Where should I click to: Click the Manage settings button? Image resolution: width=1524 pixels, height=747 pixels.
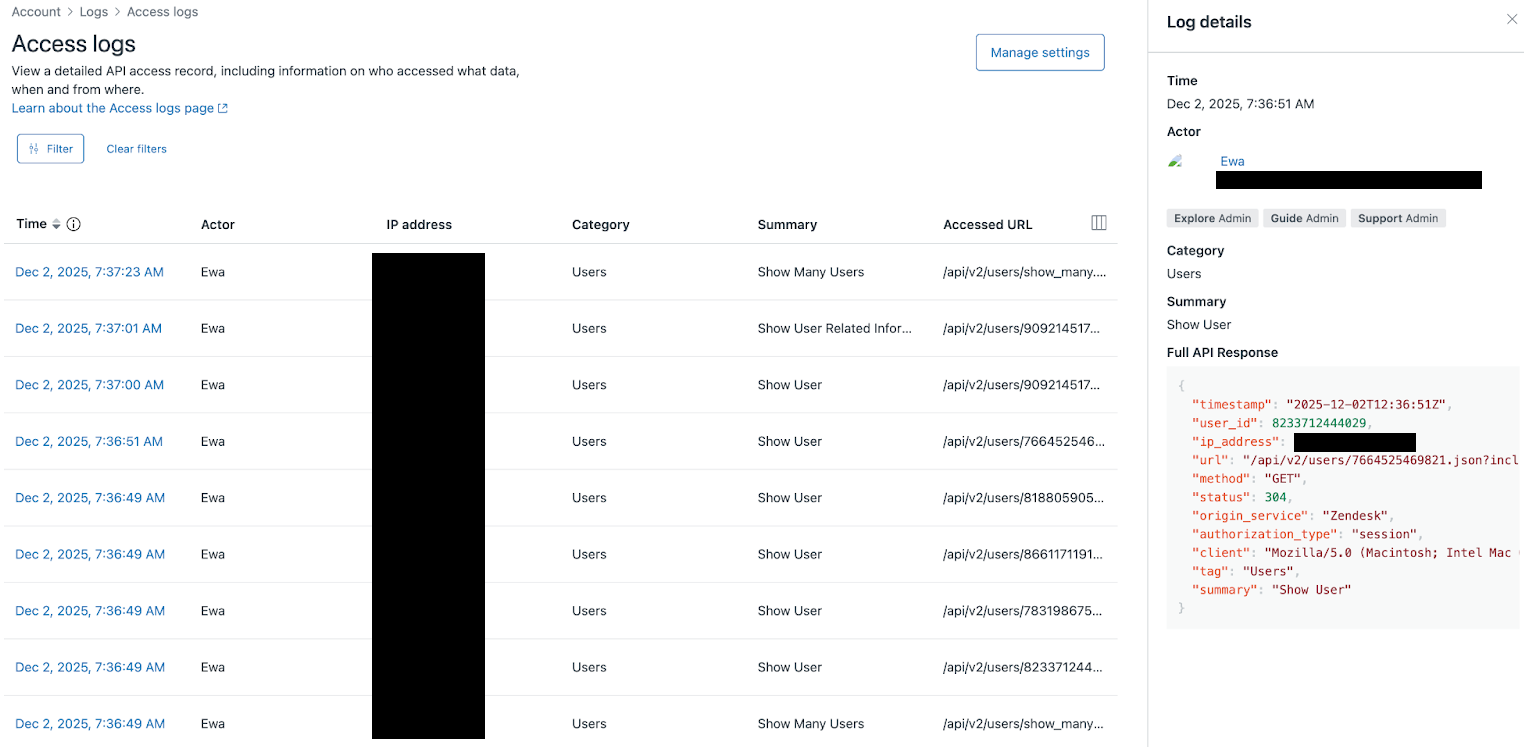1039,53
